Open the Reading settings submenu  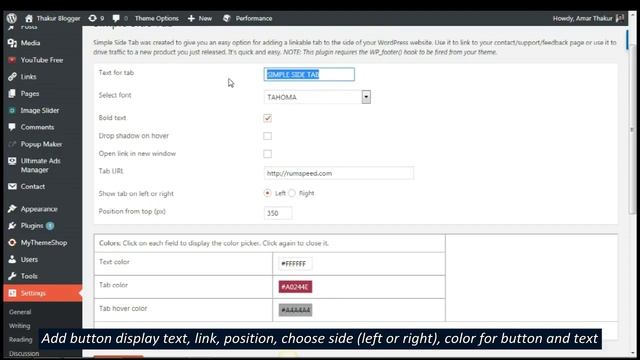[x=20, y=339]
